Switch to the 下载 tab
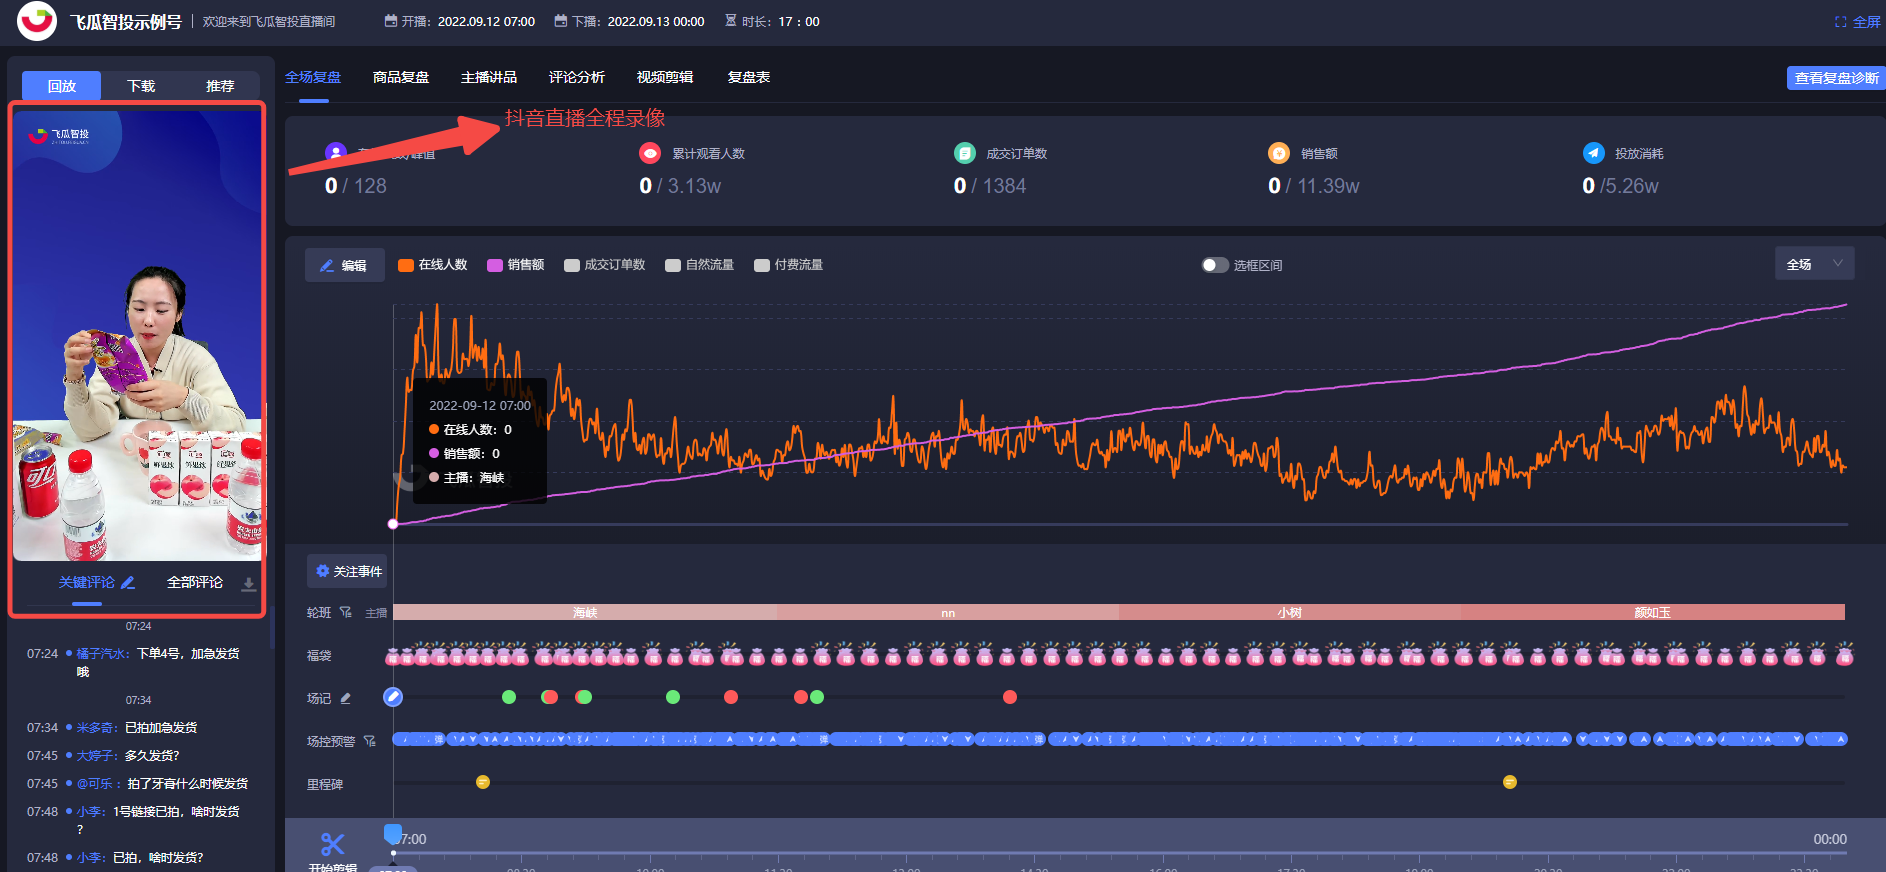This screenshot has height=872, width=1886. pos(141,86)
